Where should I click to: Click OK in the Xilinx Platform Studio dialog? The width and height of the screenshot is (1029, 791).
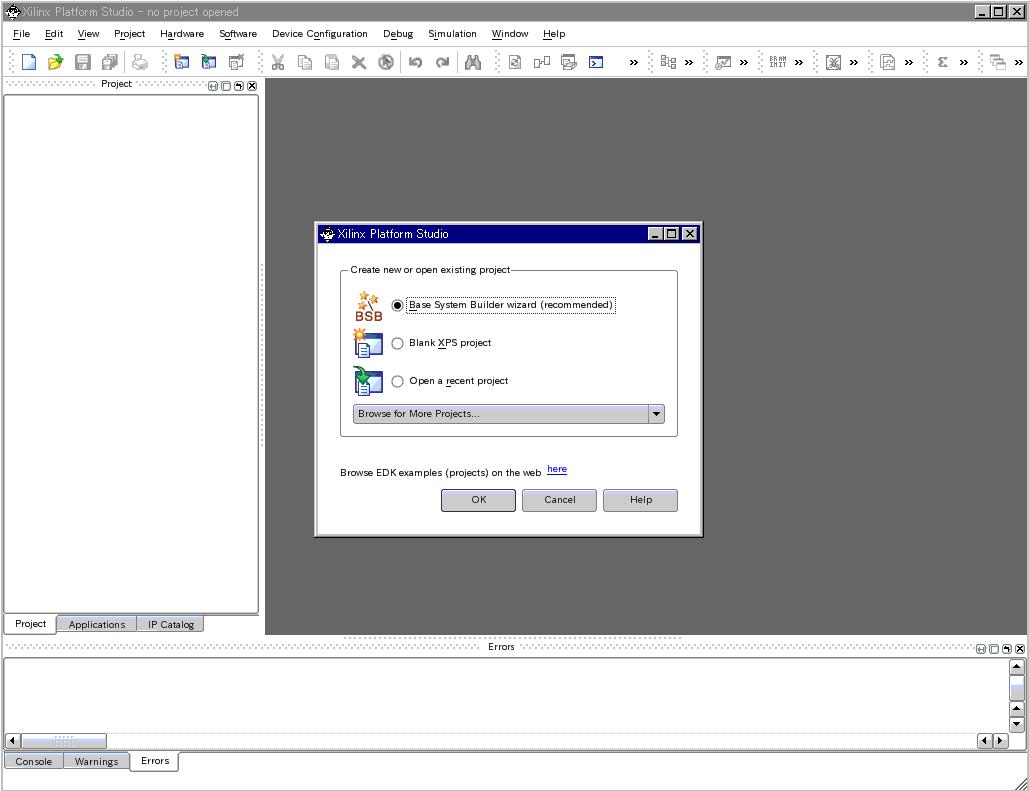(x=478, y=500)
